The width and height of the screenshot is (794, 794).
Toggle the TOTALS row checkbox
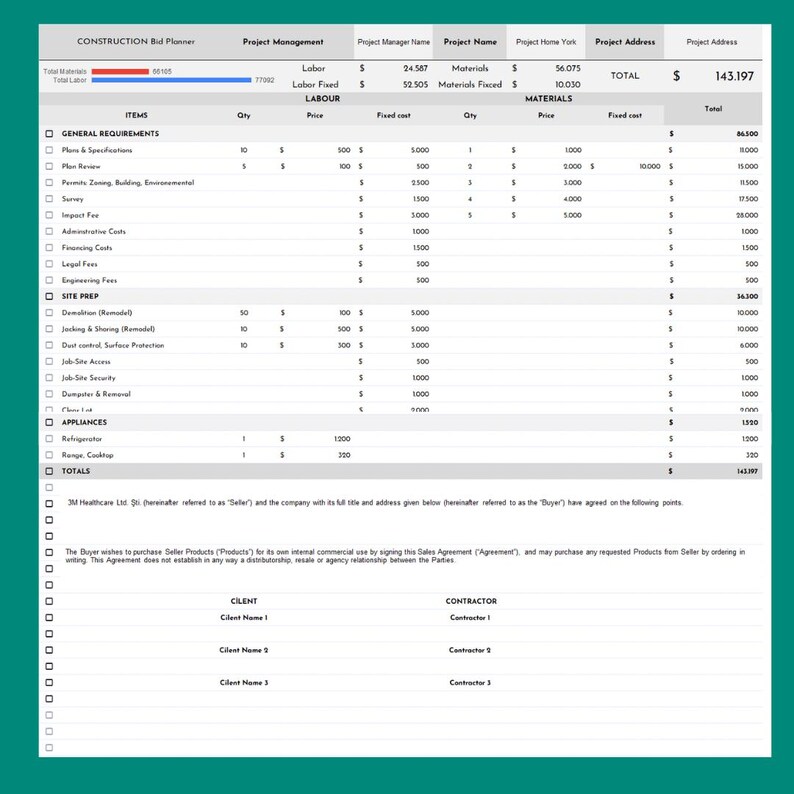tap(49, 471)
